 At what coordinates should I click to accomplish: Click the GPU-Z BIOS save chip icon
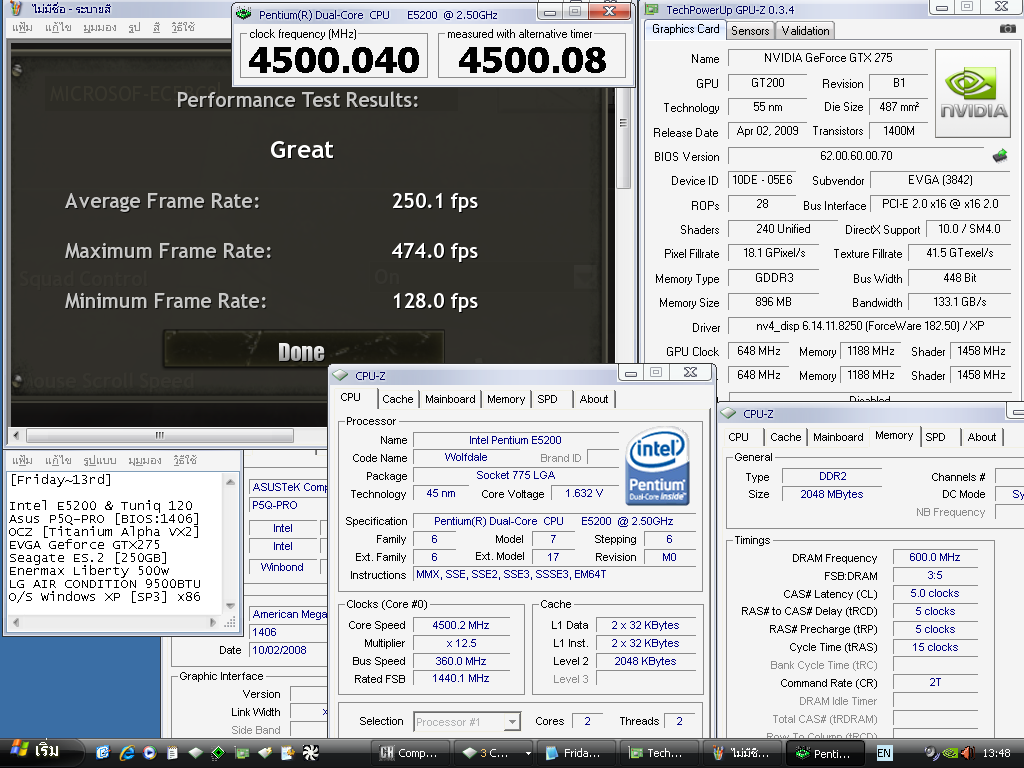1000,155
